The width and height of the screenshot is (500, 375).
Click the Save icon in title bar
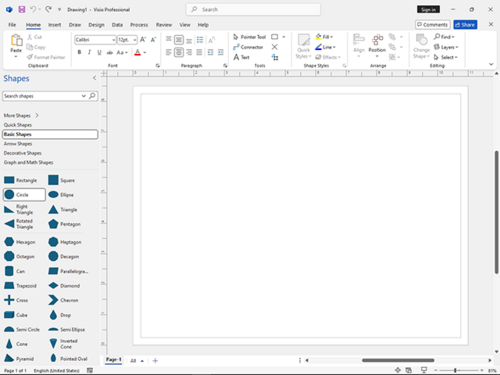[x=22, y=9]
